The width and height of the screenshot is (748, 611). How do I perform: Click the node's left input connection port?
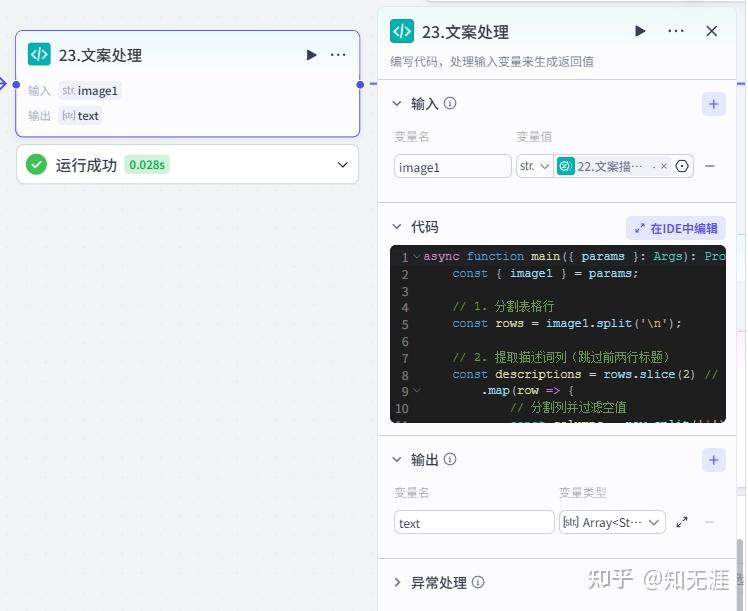(x=16, y=84)
